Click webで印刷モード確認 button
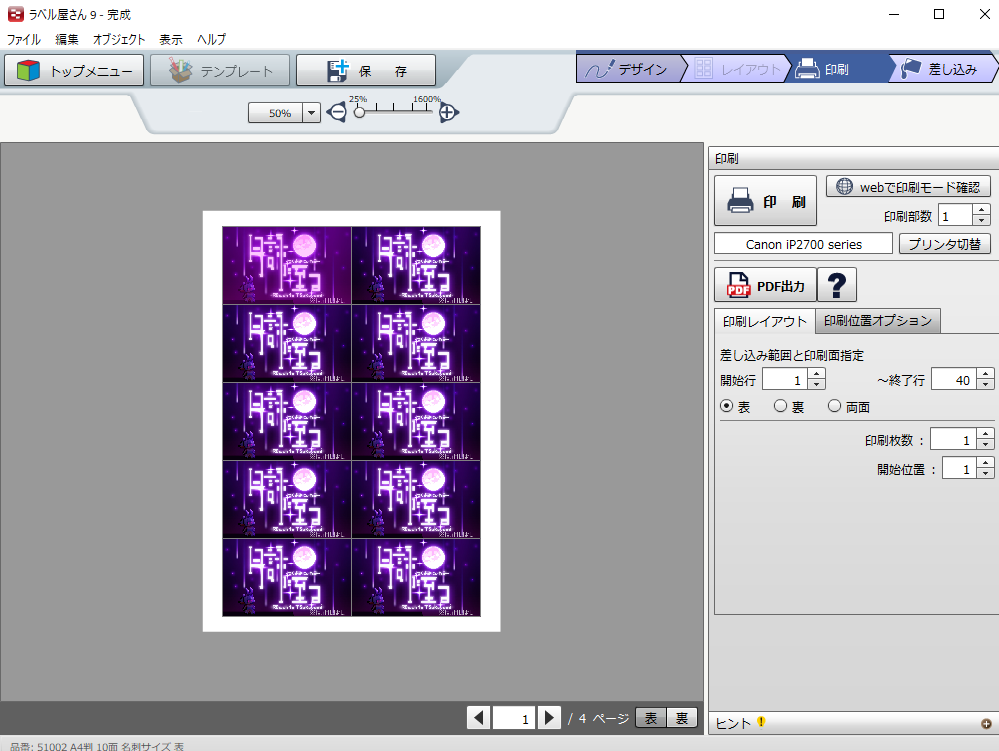Image resolution: width=999 pixels, height=751 pixels. tap(908, 187)
